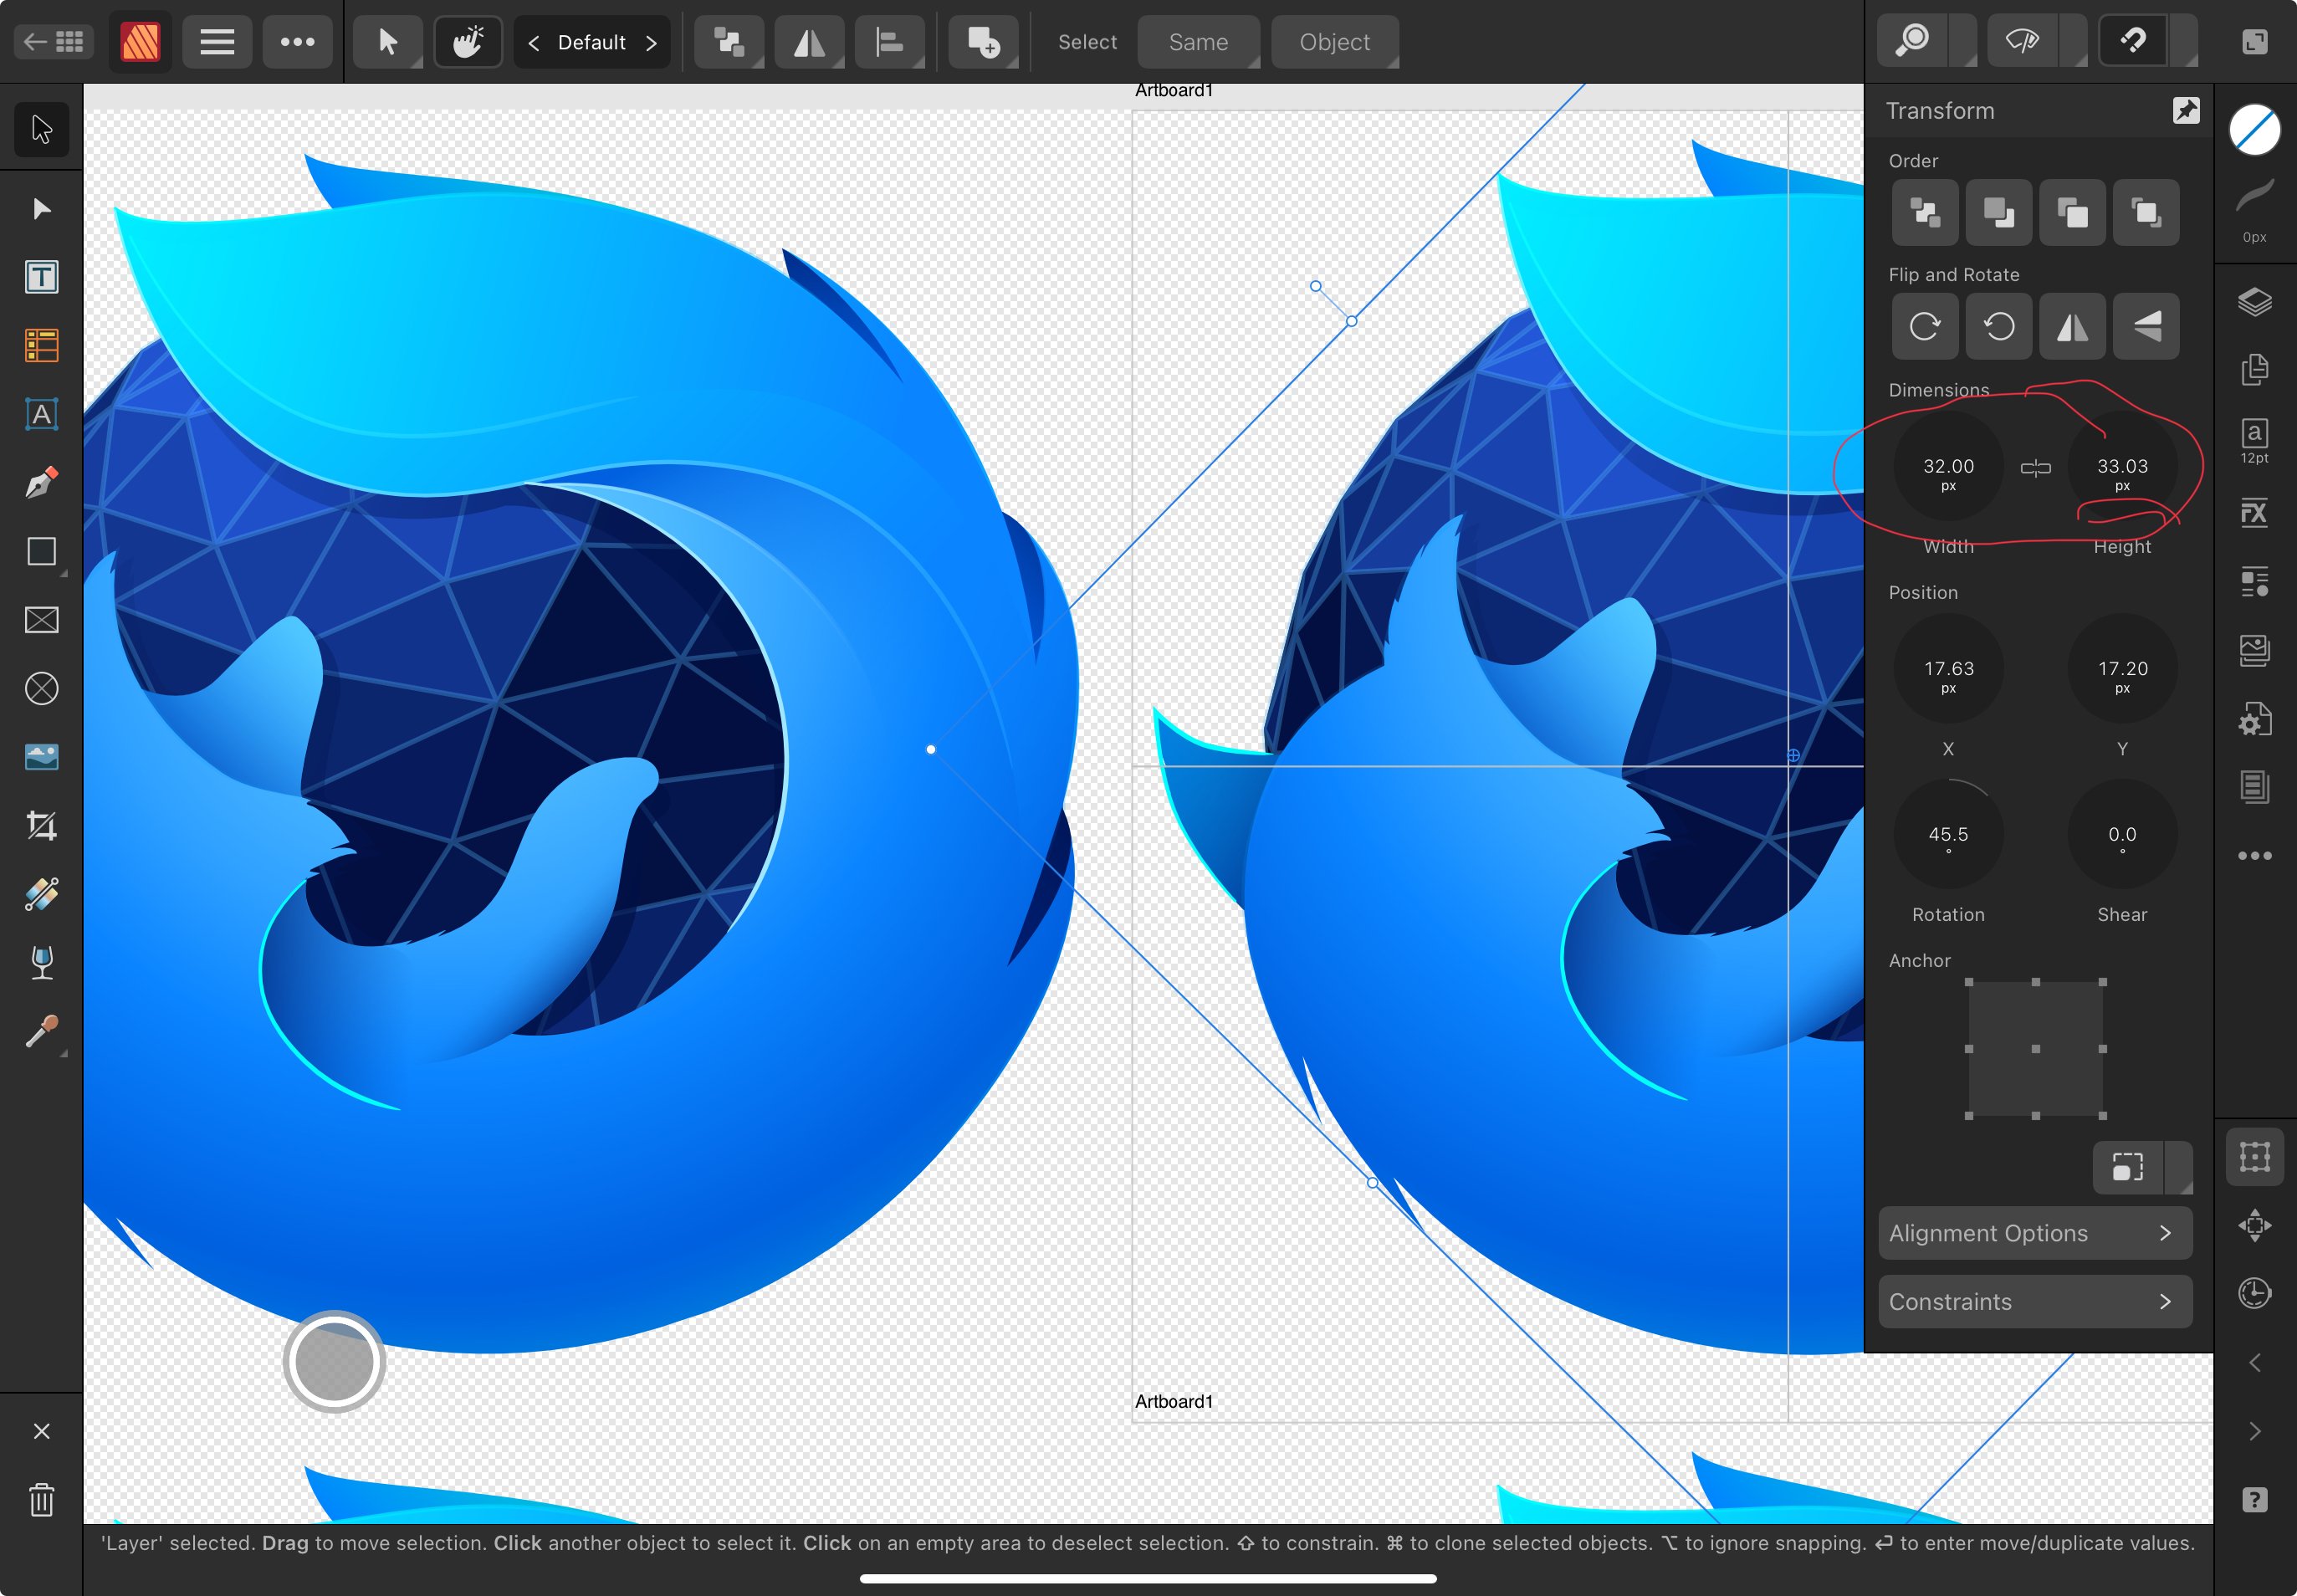The height and width of the screenshot is (1596, 2297).
Task: Adjust the Rotation dial showing 45.5
Action: click(1948, 834)
